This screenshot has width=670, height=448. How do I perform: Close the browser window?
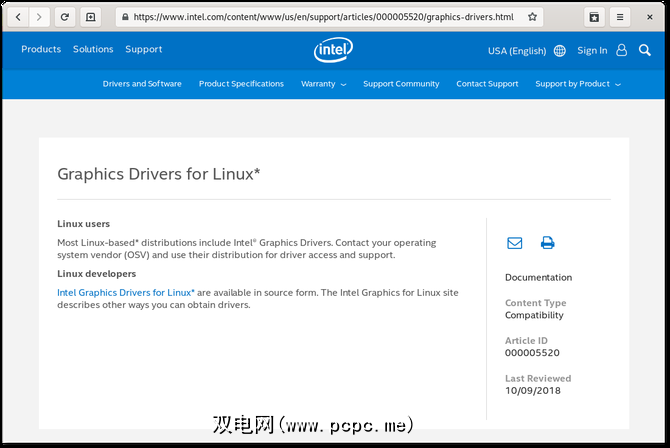649,17
